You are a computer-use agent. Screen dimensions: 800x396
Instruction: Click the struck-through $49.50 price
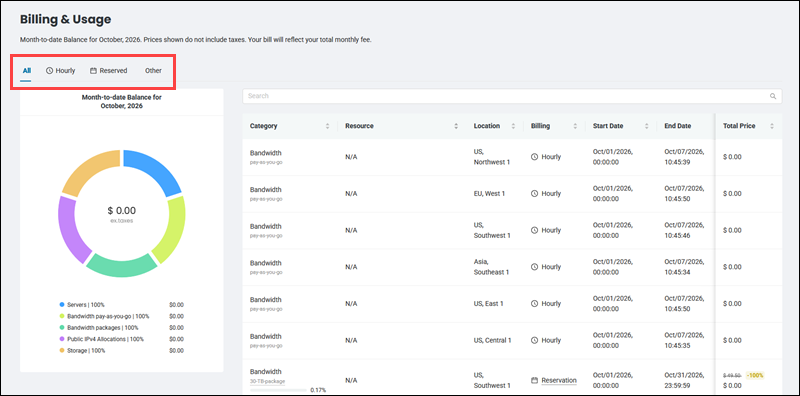click(x=733, y=376)
